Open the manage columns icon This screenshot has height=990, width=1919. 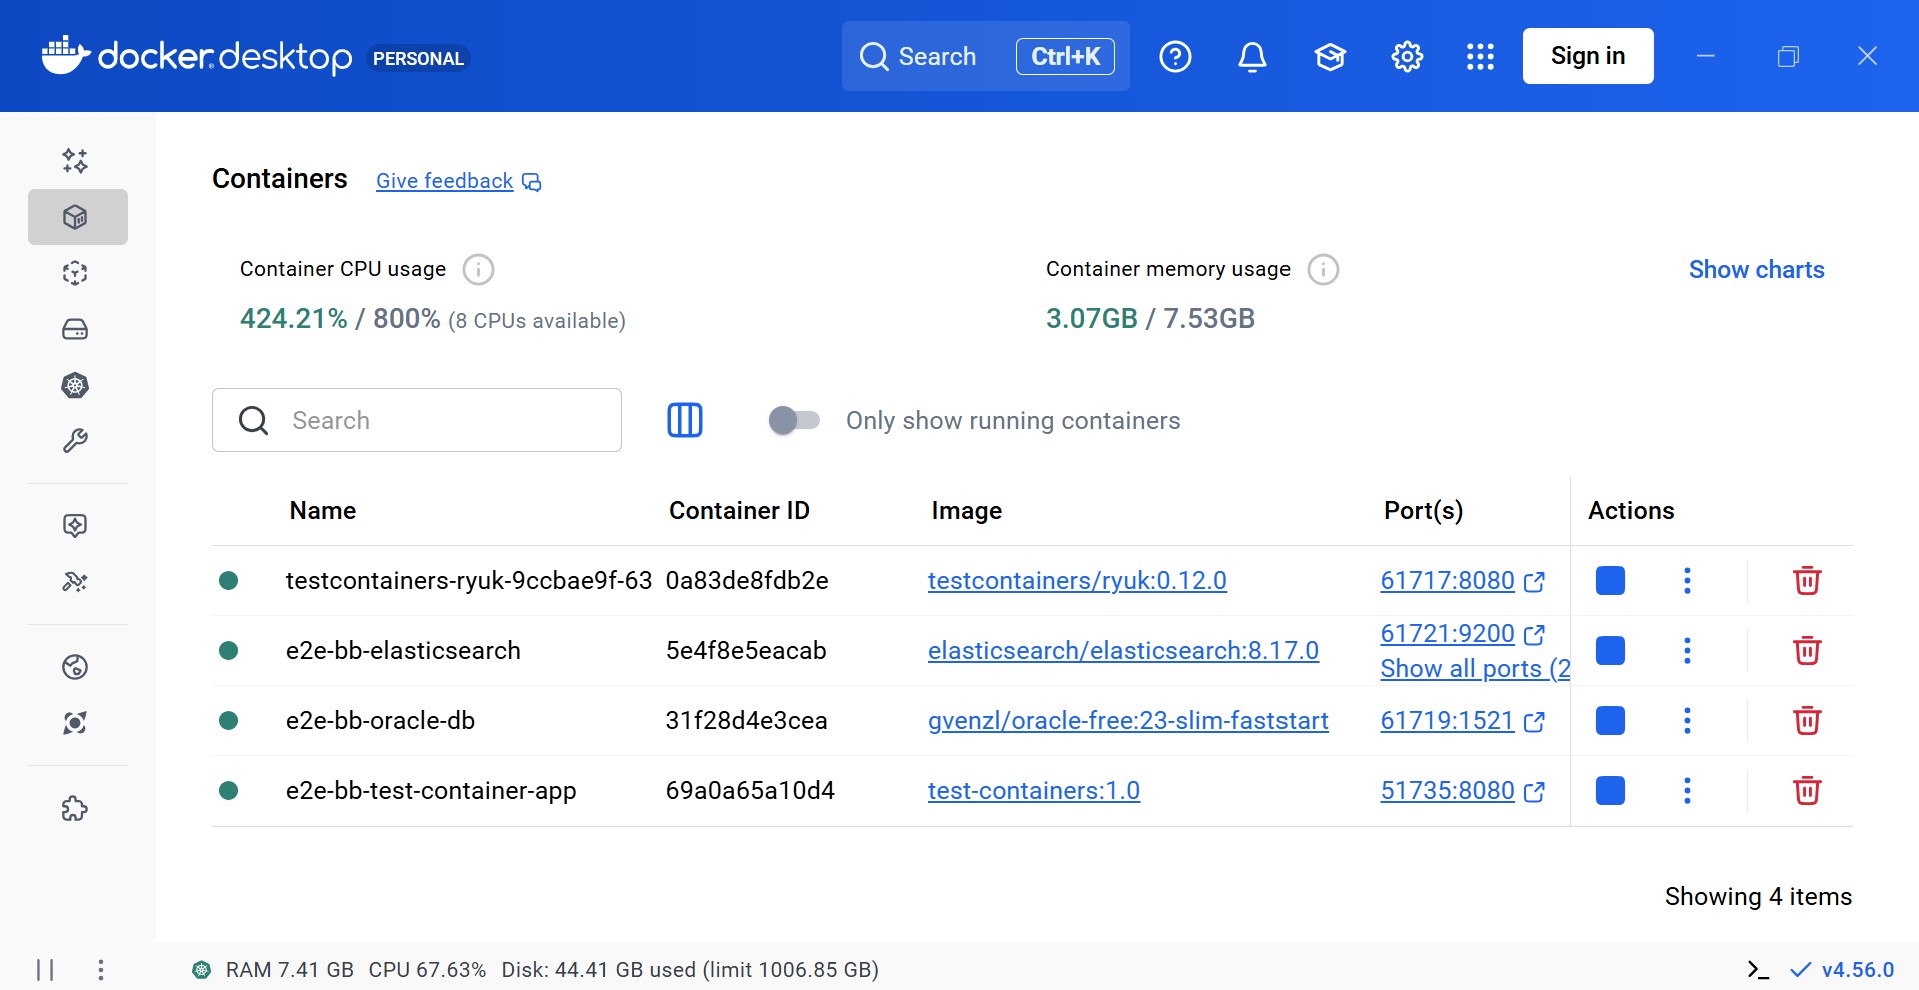(x=685, y=420)
